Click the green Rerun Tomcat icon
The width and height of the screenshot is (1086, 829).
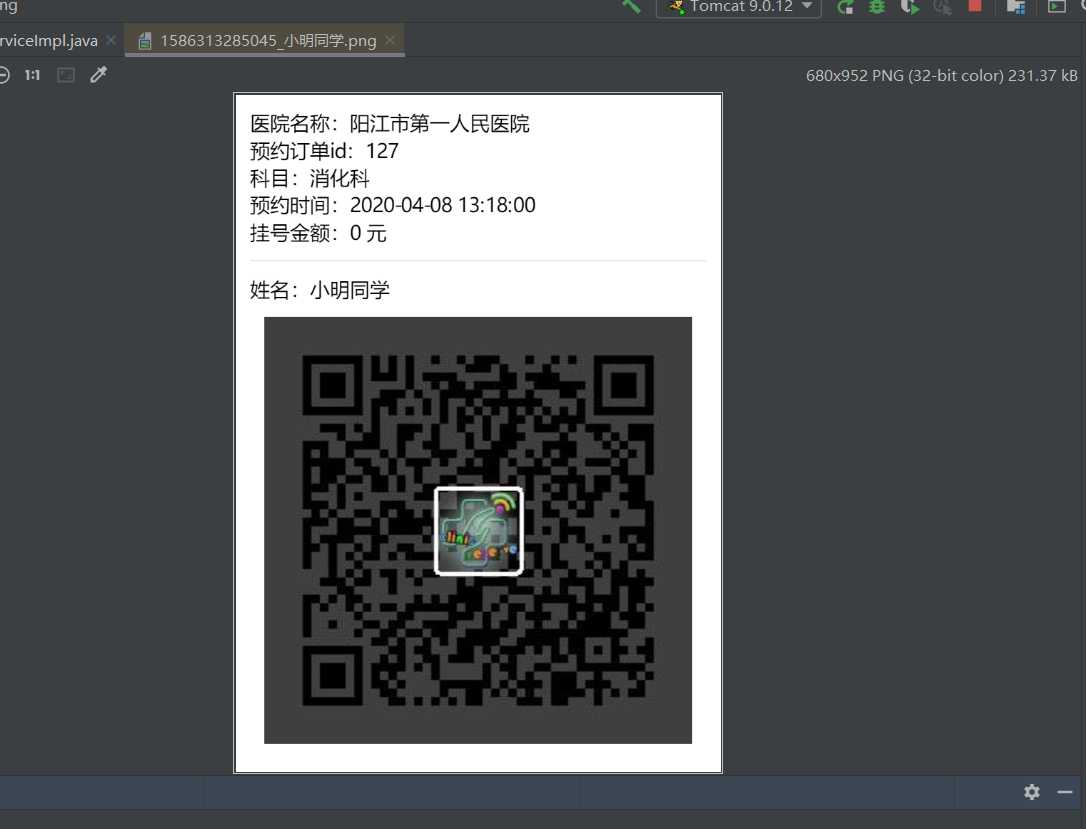(845, 7)
